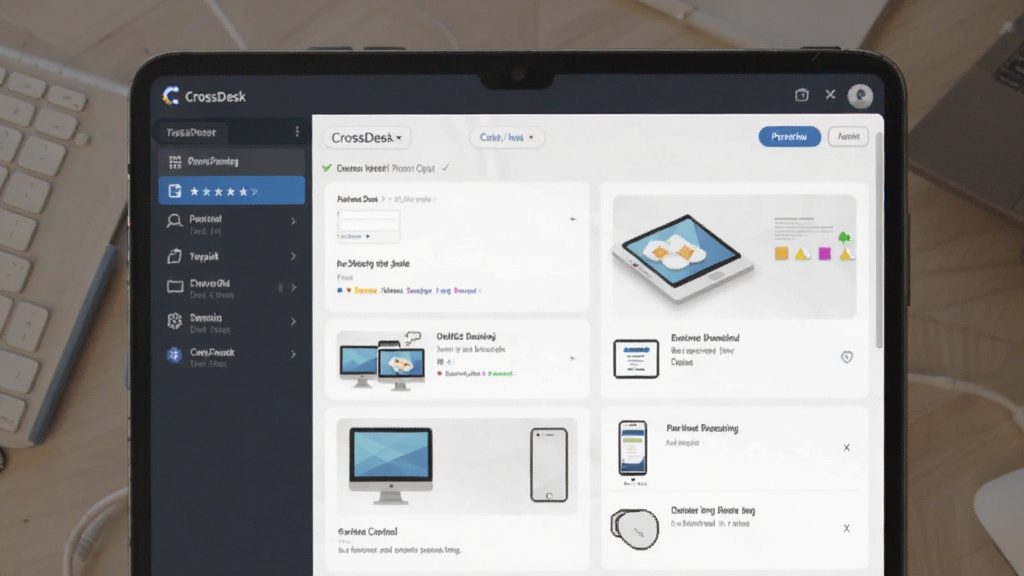This screenshot has width=1024, height=576.
Task: Select the grid icon sidebar menu item
Action: (231, 161)
